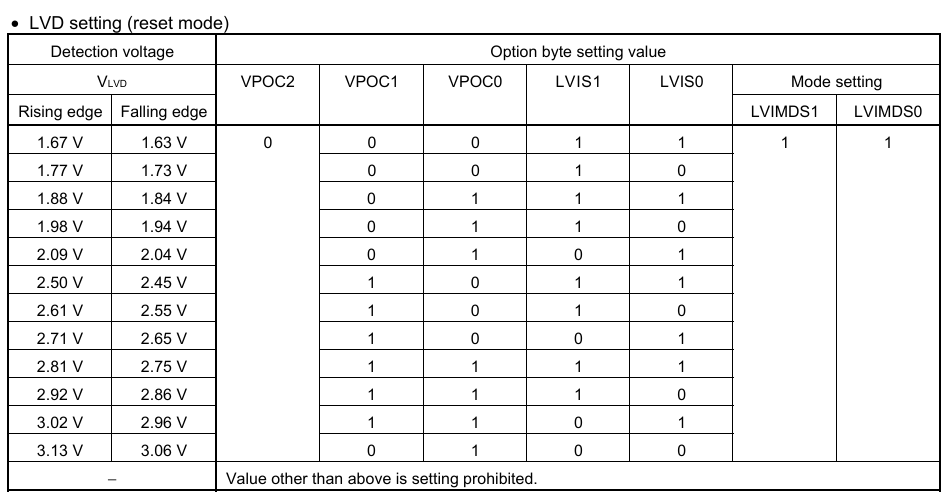The width and height of the screenshot is (946, 498).
Task: Select the VLVD subheader cell
Action: pyautogui.click(x=112, y=81)
